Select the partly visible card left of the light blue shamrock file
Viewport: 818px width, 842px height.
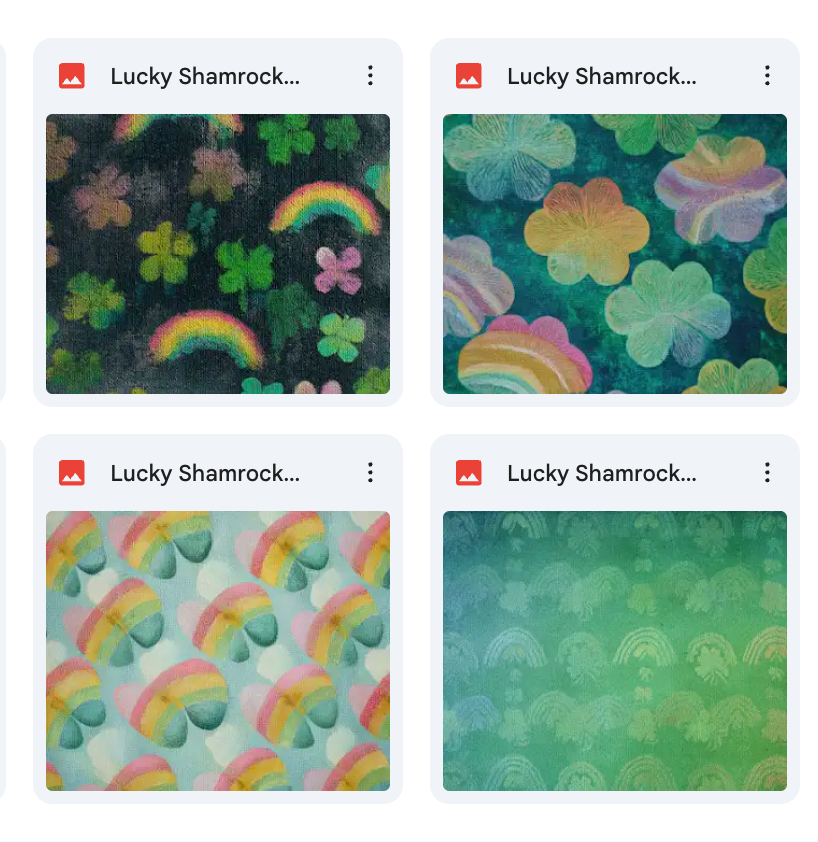pos(2,619)
